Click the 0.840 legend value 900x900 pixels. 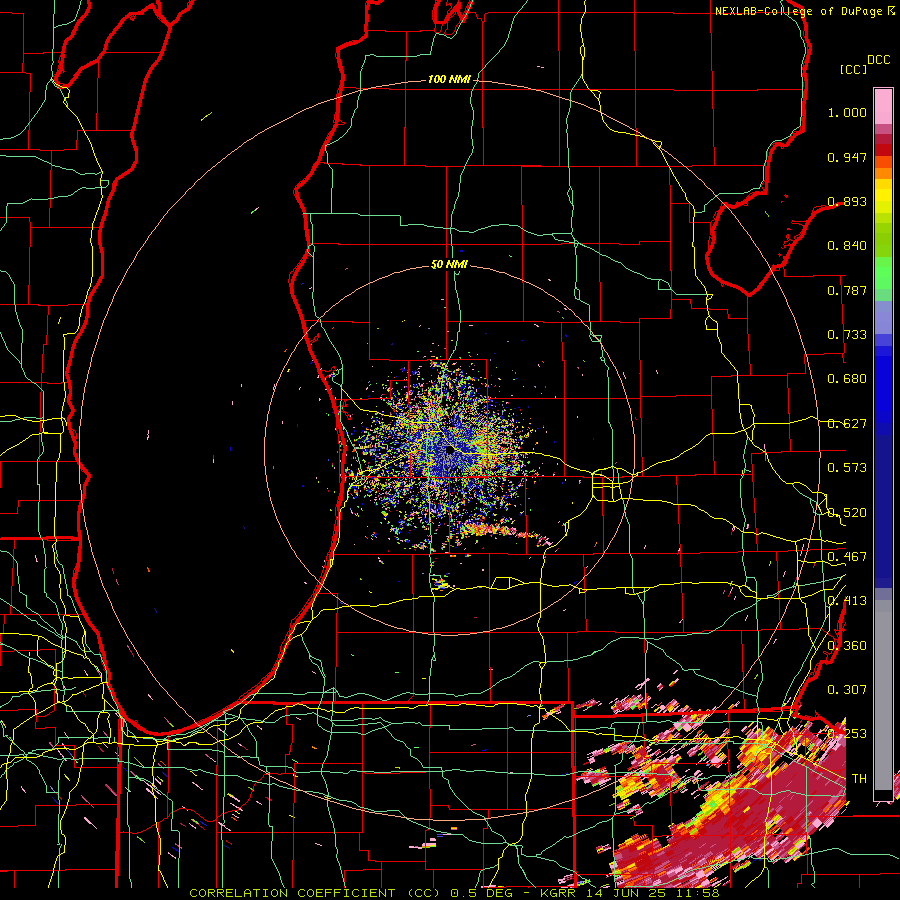click(847, 246)
